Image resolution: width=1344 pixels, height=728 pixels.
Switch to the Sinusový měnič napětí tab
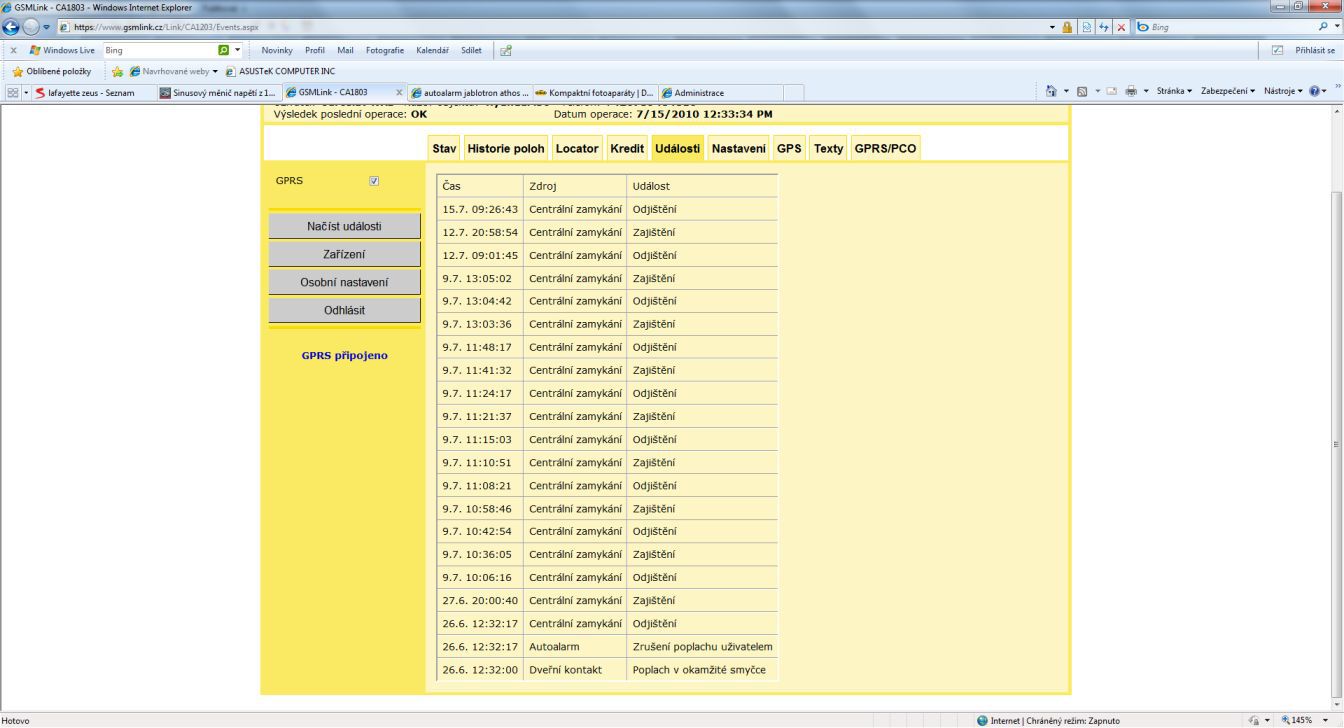tap(219, 93)
